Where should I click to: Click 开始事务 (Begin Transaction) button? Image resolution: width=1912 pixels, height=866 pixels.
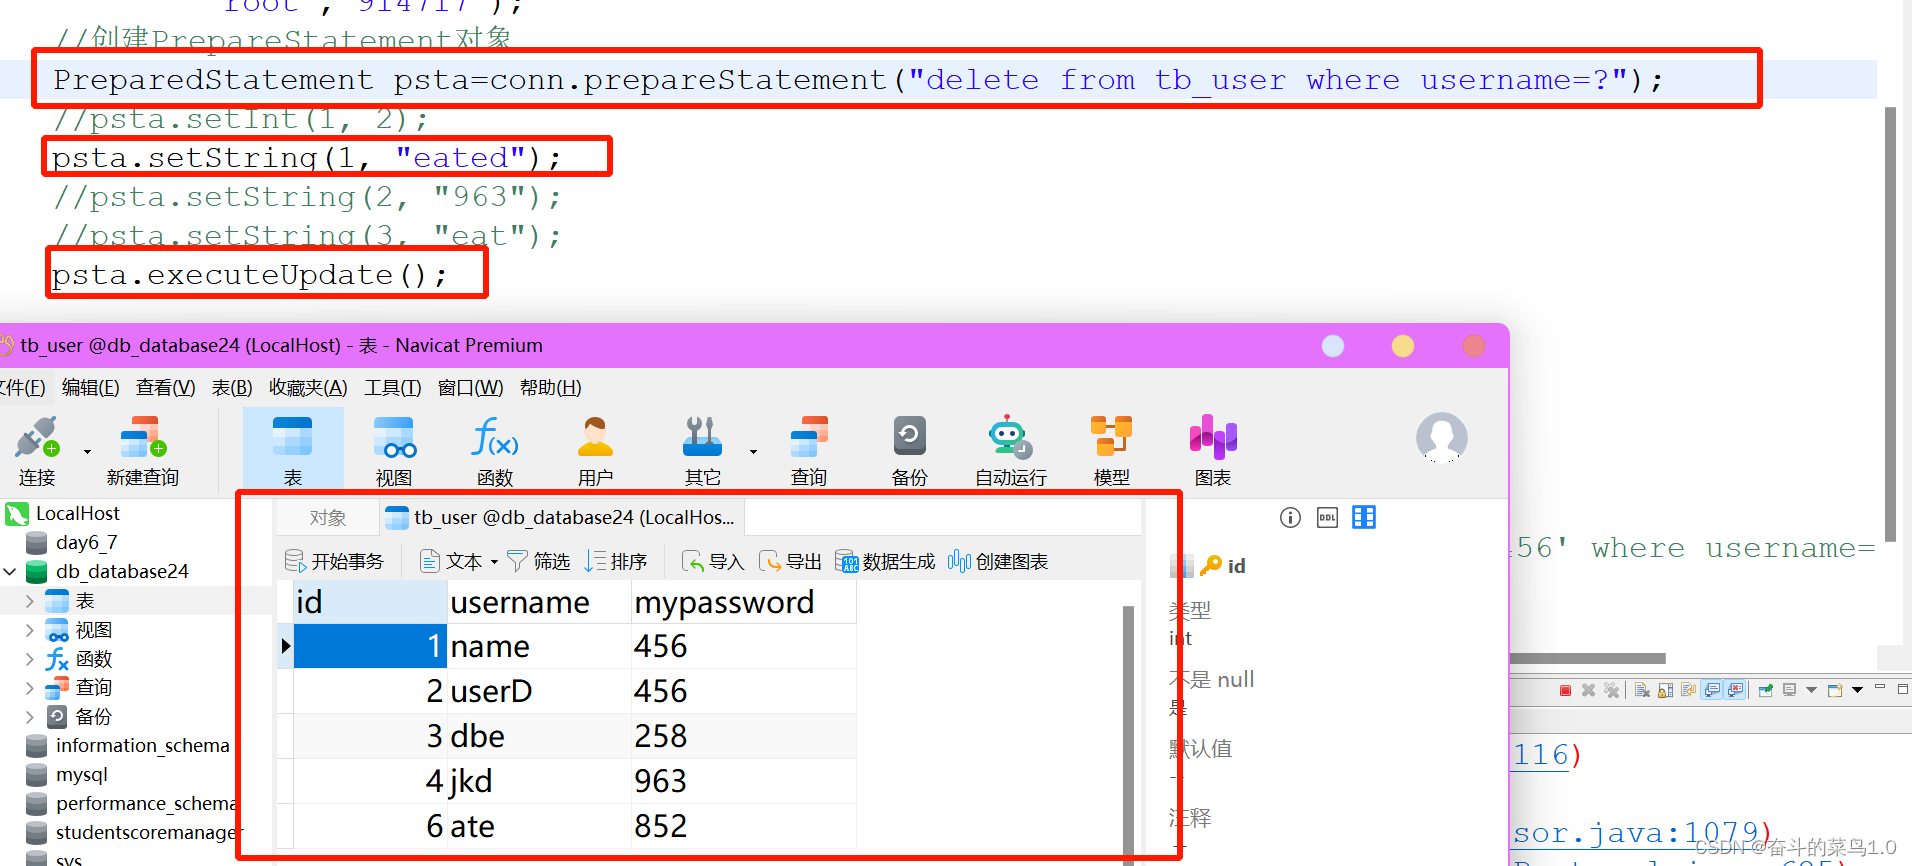[334, 562]
